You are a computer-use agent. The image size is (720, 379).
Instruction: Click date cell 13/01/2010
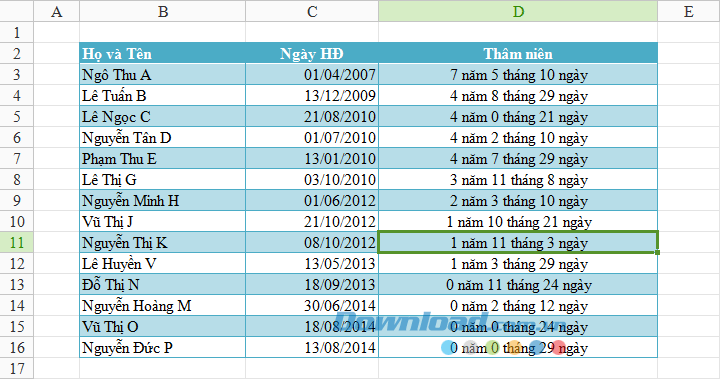(x=312, y=158)
